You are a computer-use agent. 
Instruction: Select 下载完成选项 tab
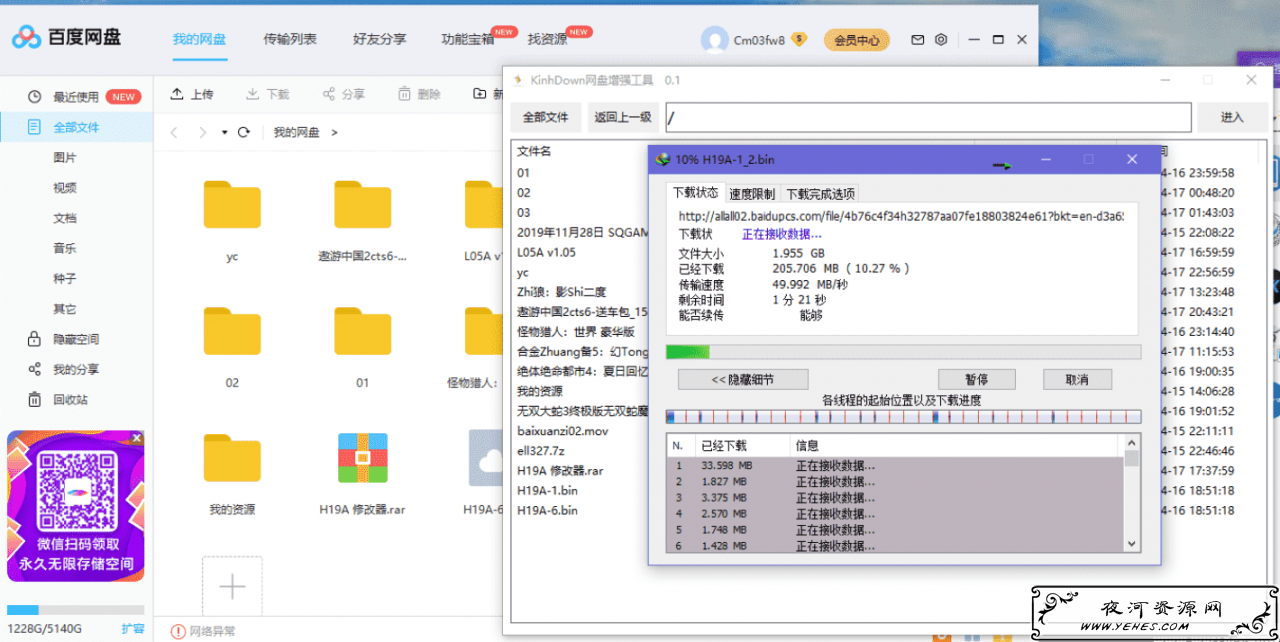pyautogui.click(x=820, y=194)
